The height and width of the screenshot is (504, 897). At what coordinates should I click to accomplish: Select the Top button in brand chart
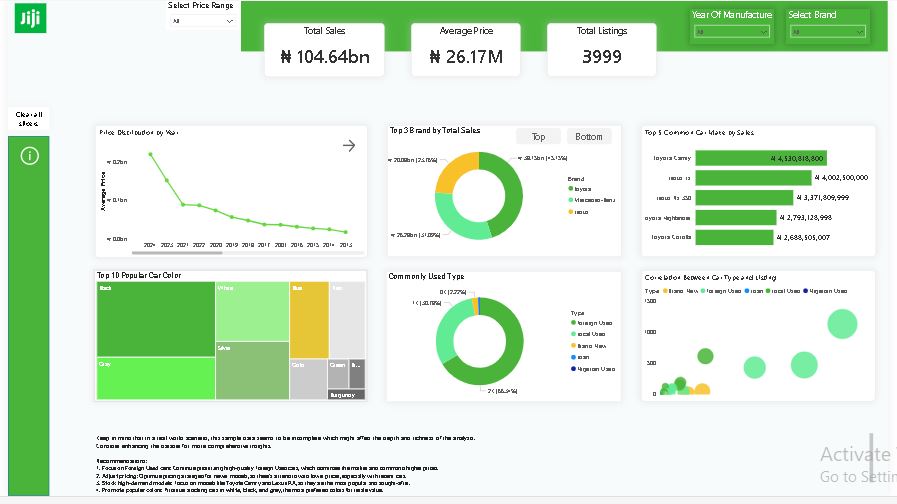coord(538,137)
